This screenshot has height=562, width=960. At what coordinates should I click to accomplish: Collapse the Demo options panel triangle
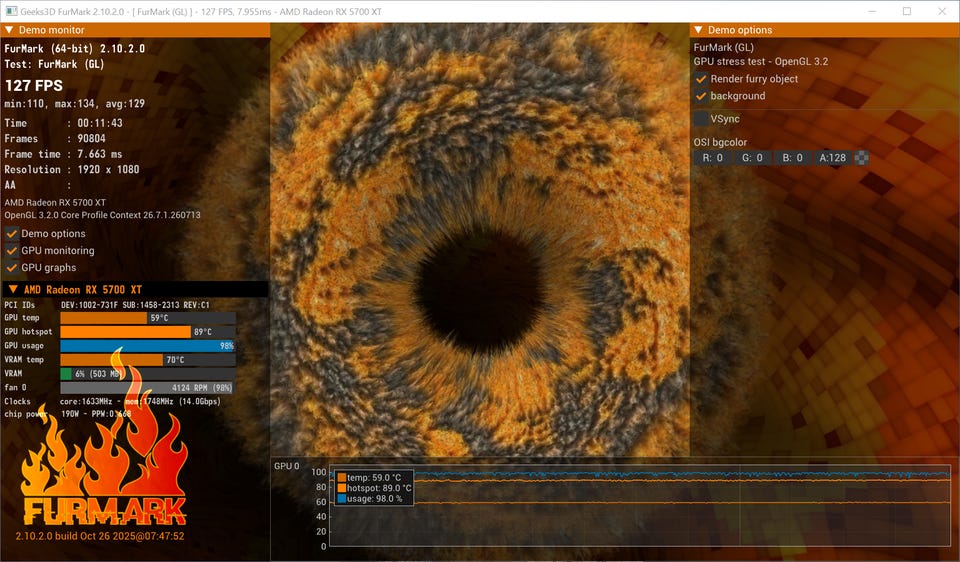(699, 30)
